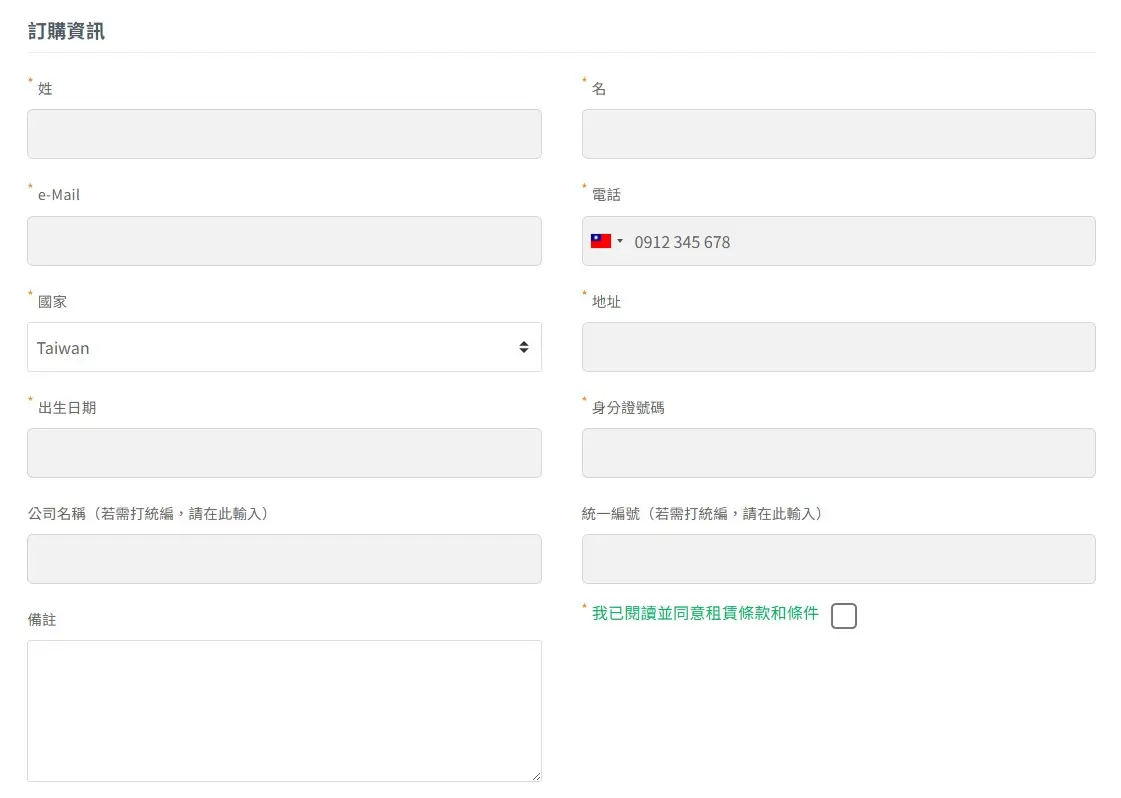
Task: Open the 國家 dropdown showing Taiwan
Action: (x=284, y=347)
